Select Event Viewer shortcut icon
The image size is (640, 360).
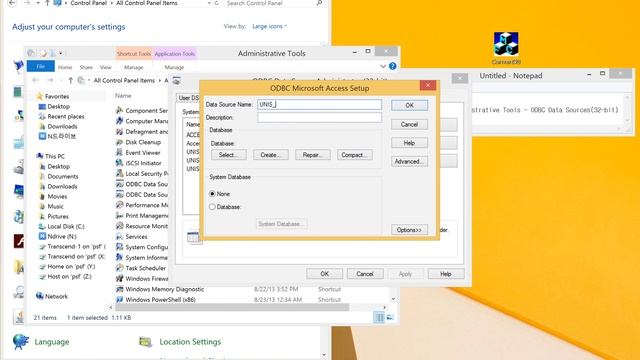pyautogui.click(x=120, y=152)
